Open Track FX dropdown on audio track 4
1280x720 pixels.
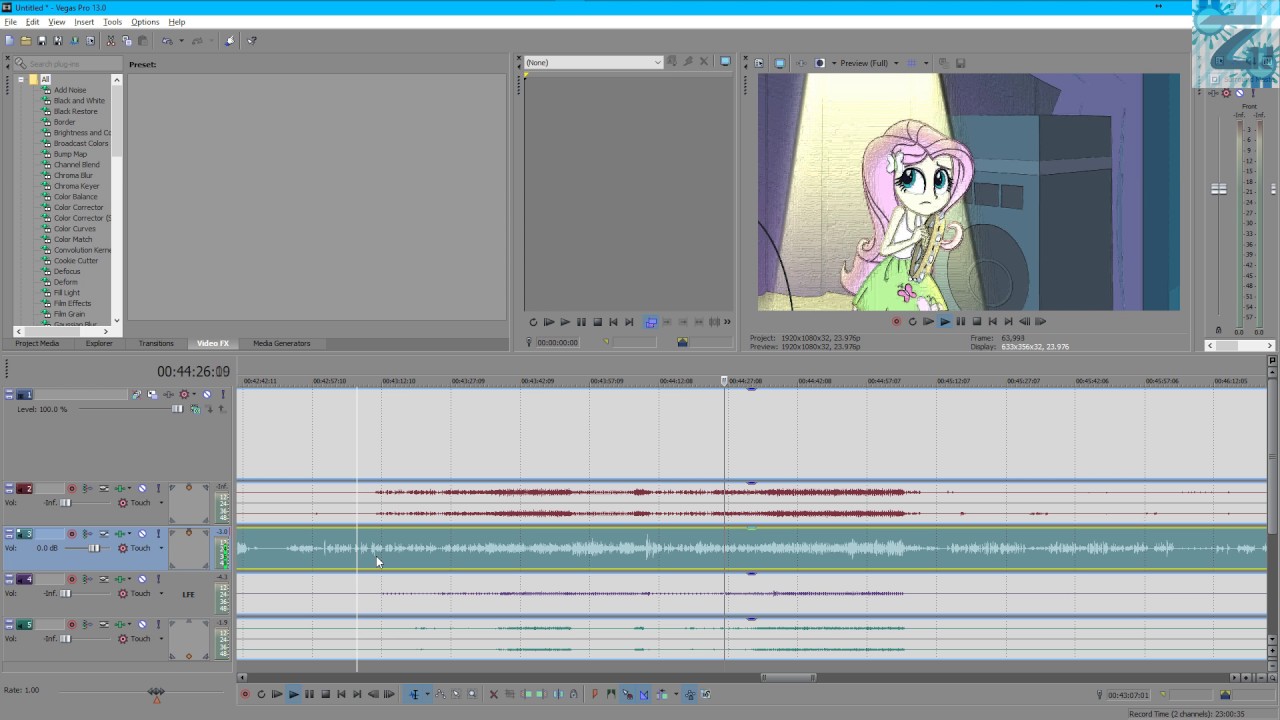(x=129, y=579)
